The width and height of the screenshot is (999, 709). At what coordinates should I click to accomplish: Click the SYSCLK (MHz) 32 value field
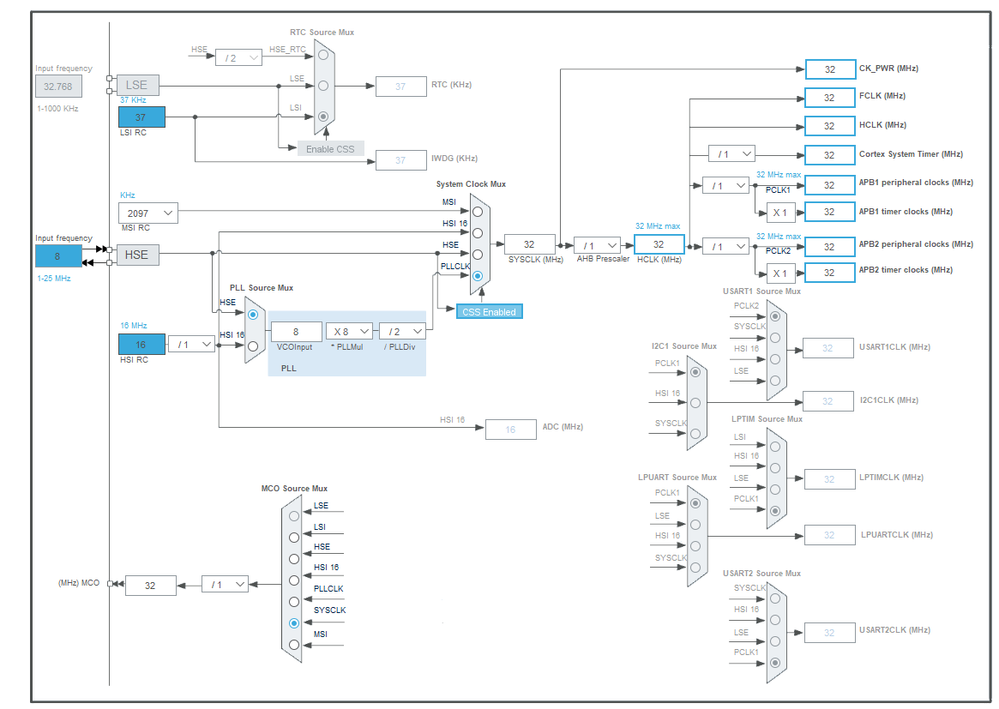529,245
